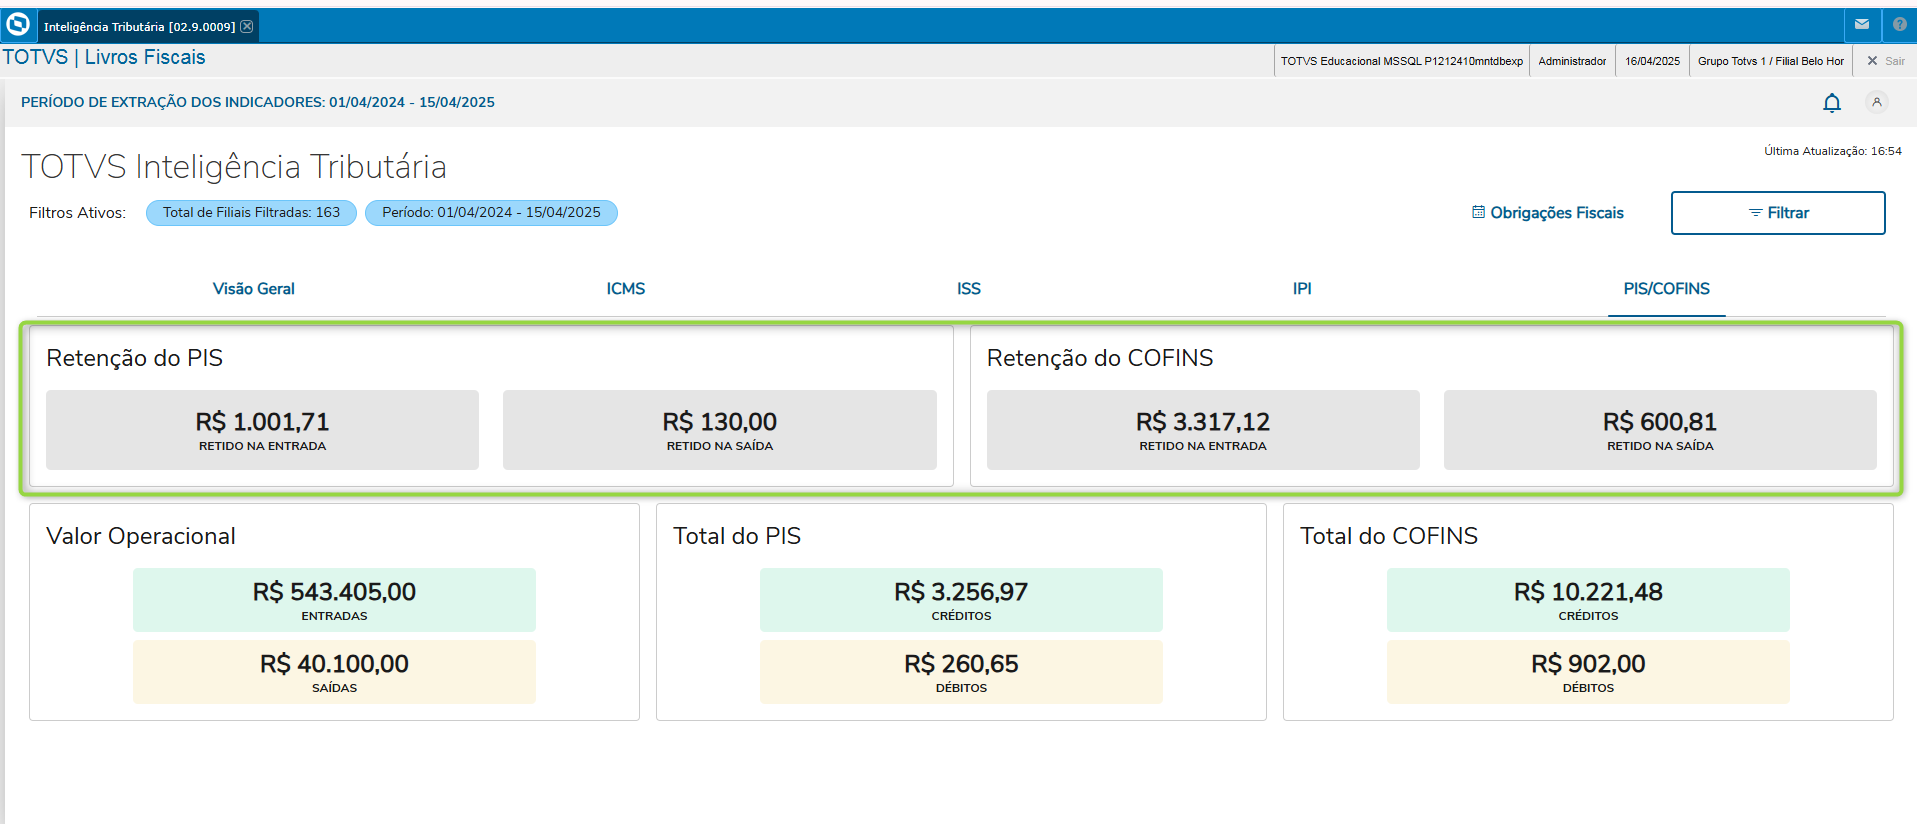Click the Valor Operacional heading
This screenshot has width=1917, height=824.
click(x=141, y=536)
